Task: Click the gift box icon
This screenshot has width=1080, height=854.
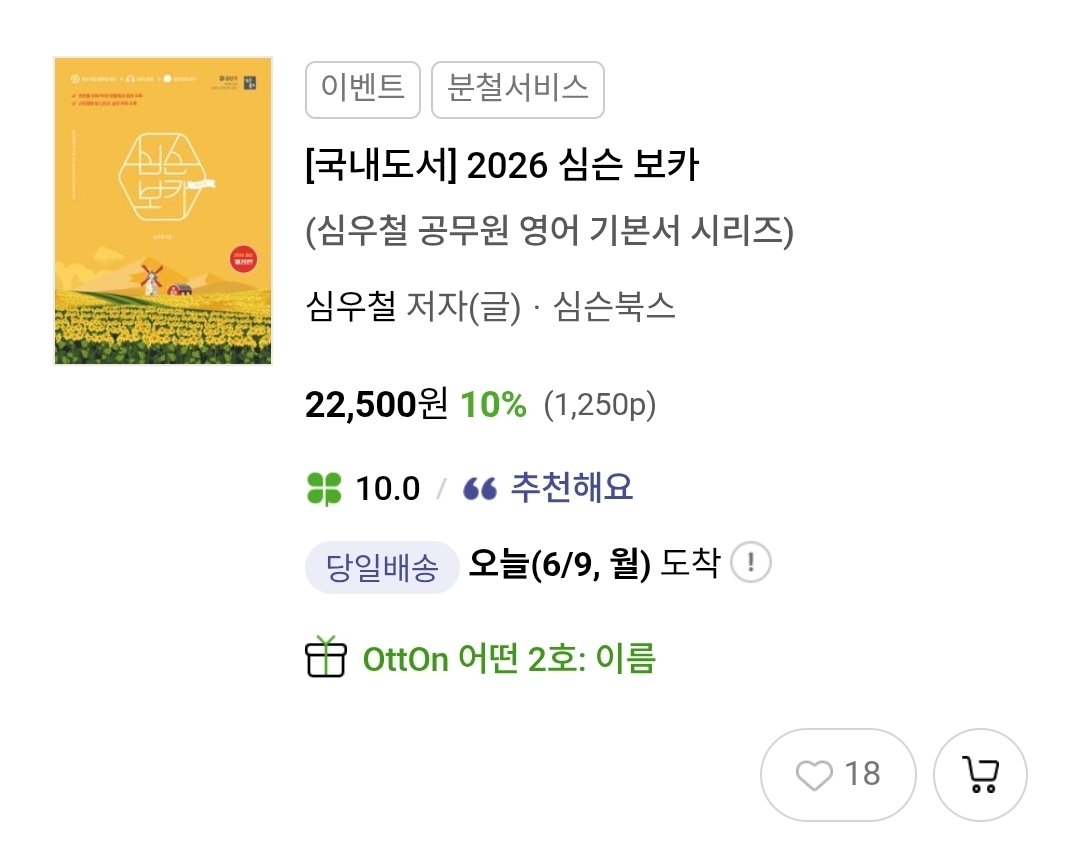Action: (x=325, y=658)
